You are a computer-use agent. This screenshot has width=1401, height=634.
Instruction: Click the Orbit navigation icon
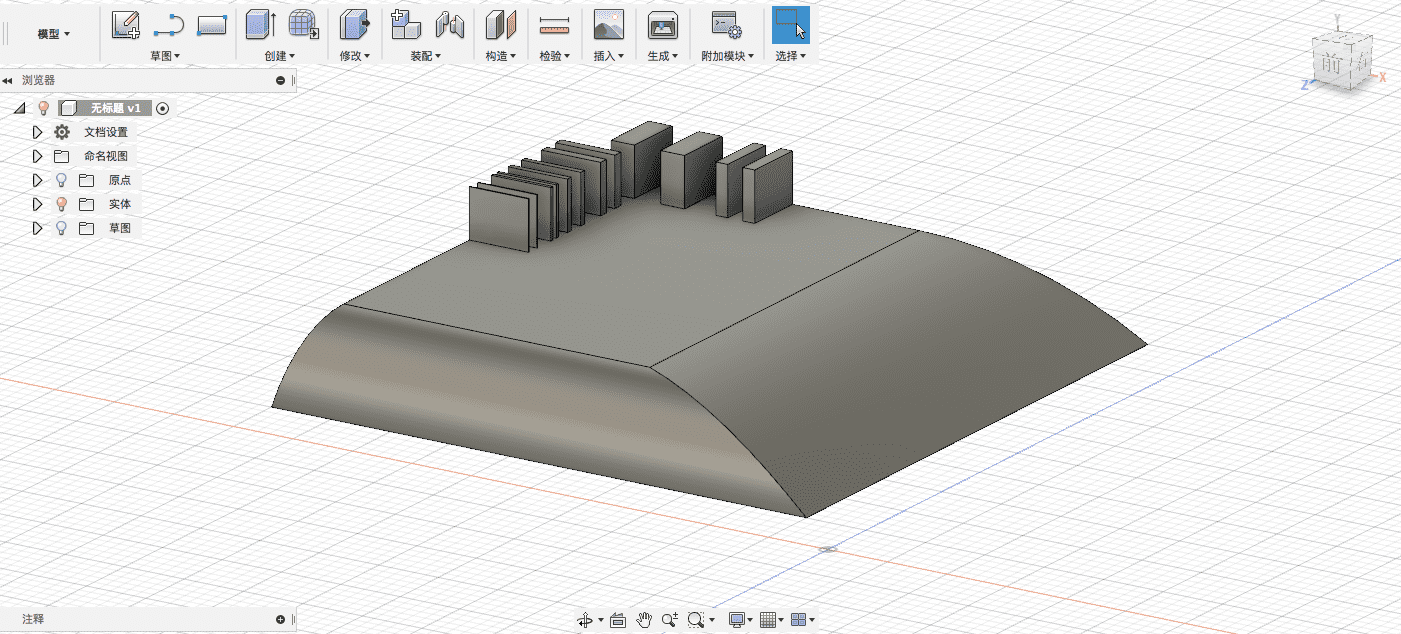(585, 620)
